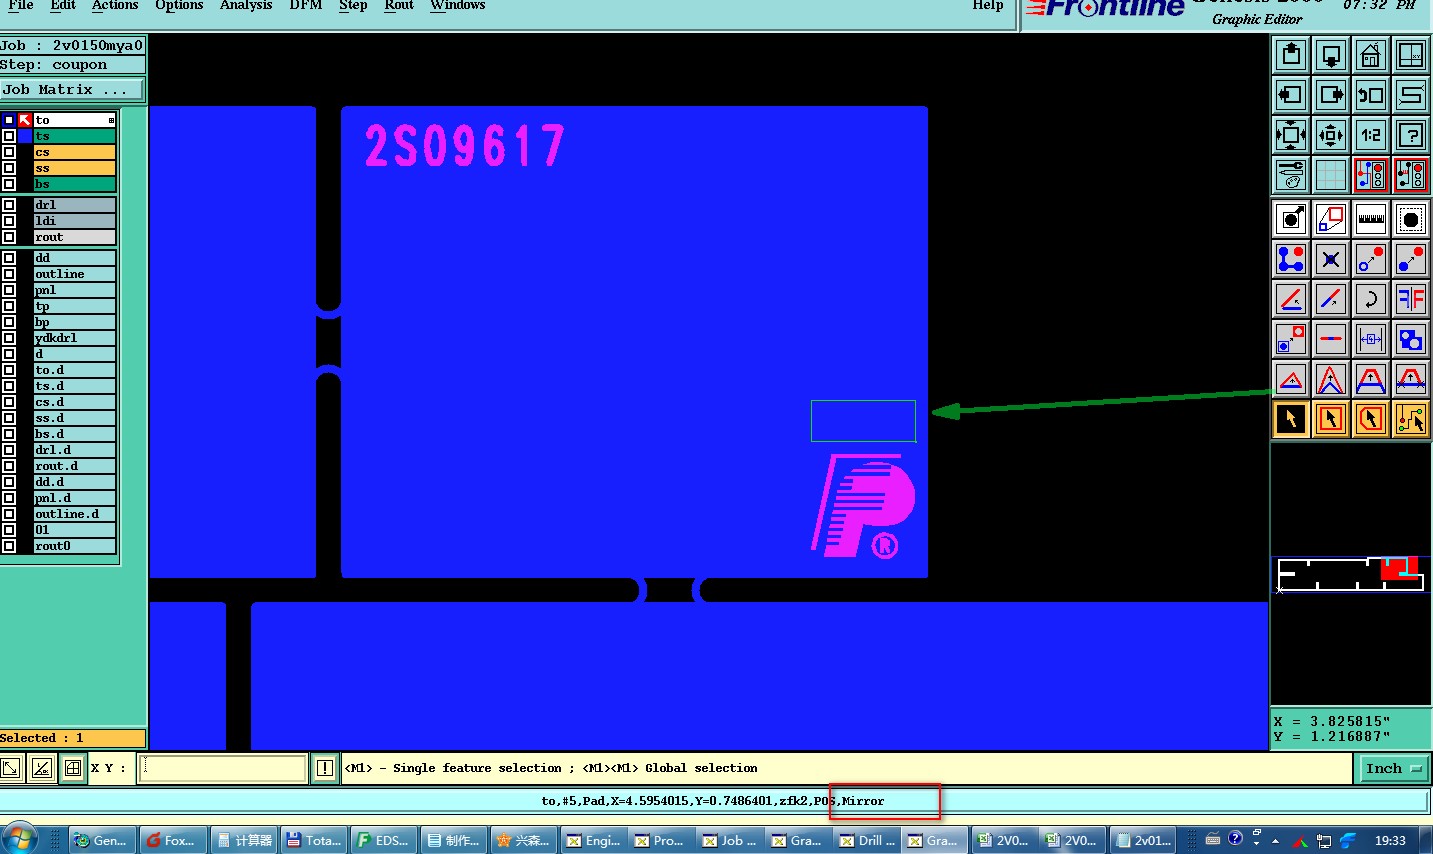1433x854 pixels.
Task: Click the overlapping blue shapes icon
Action: [1411, 339]
